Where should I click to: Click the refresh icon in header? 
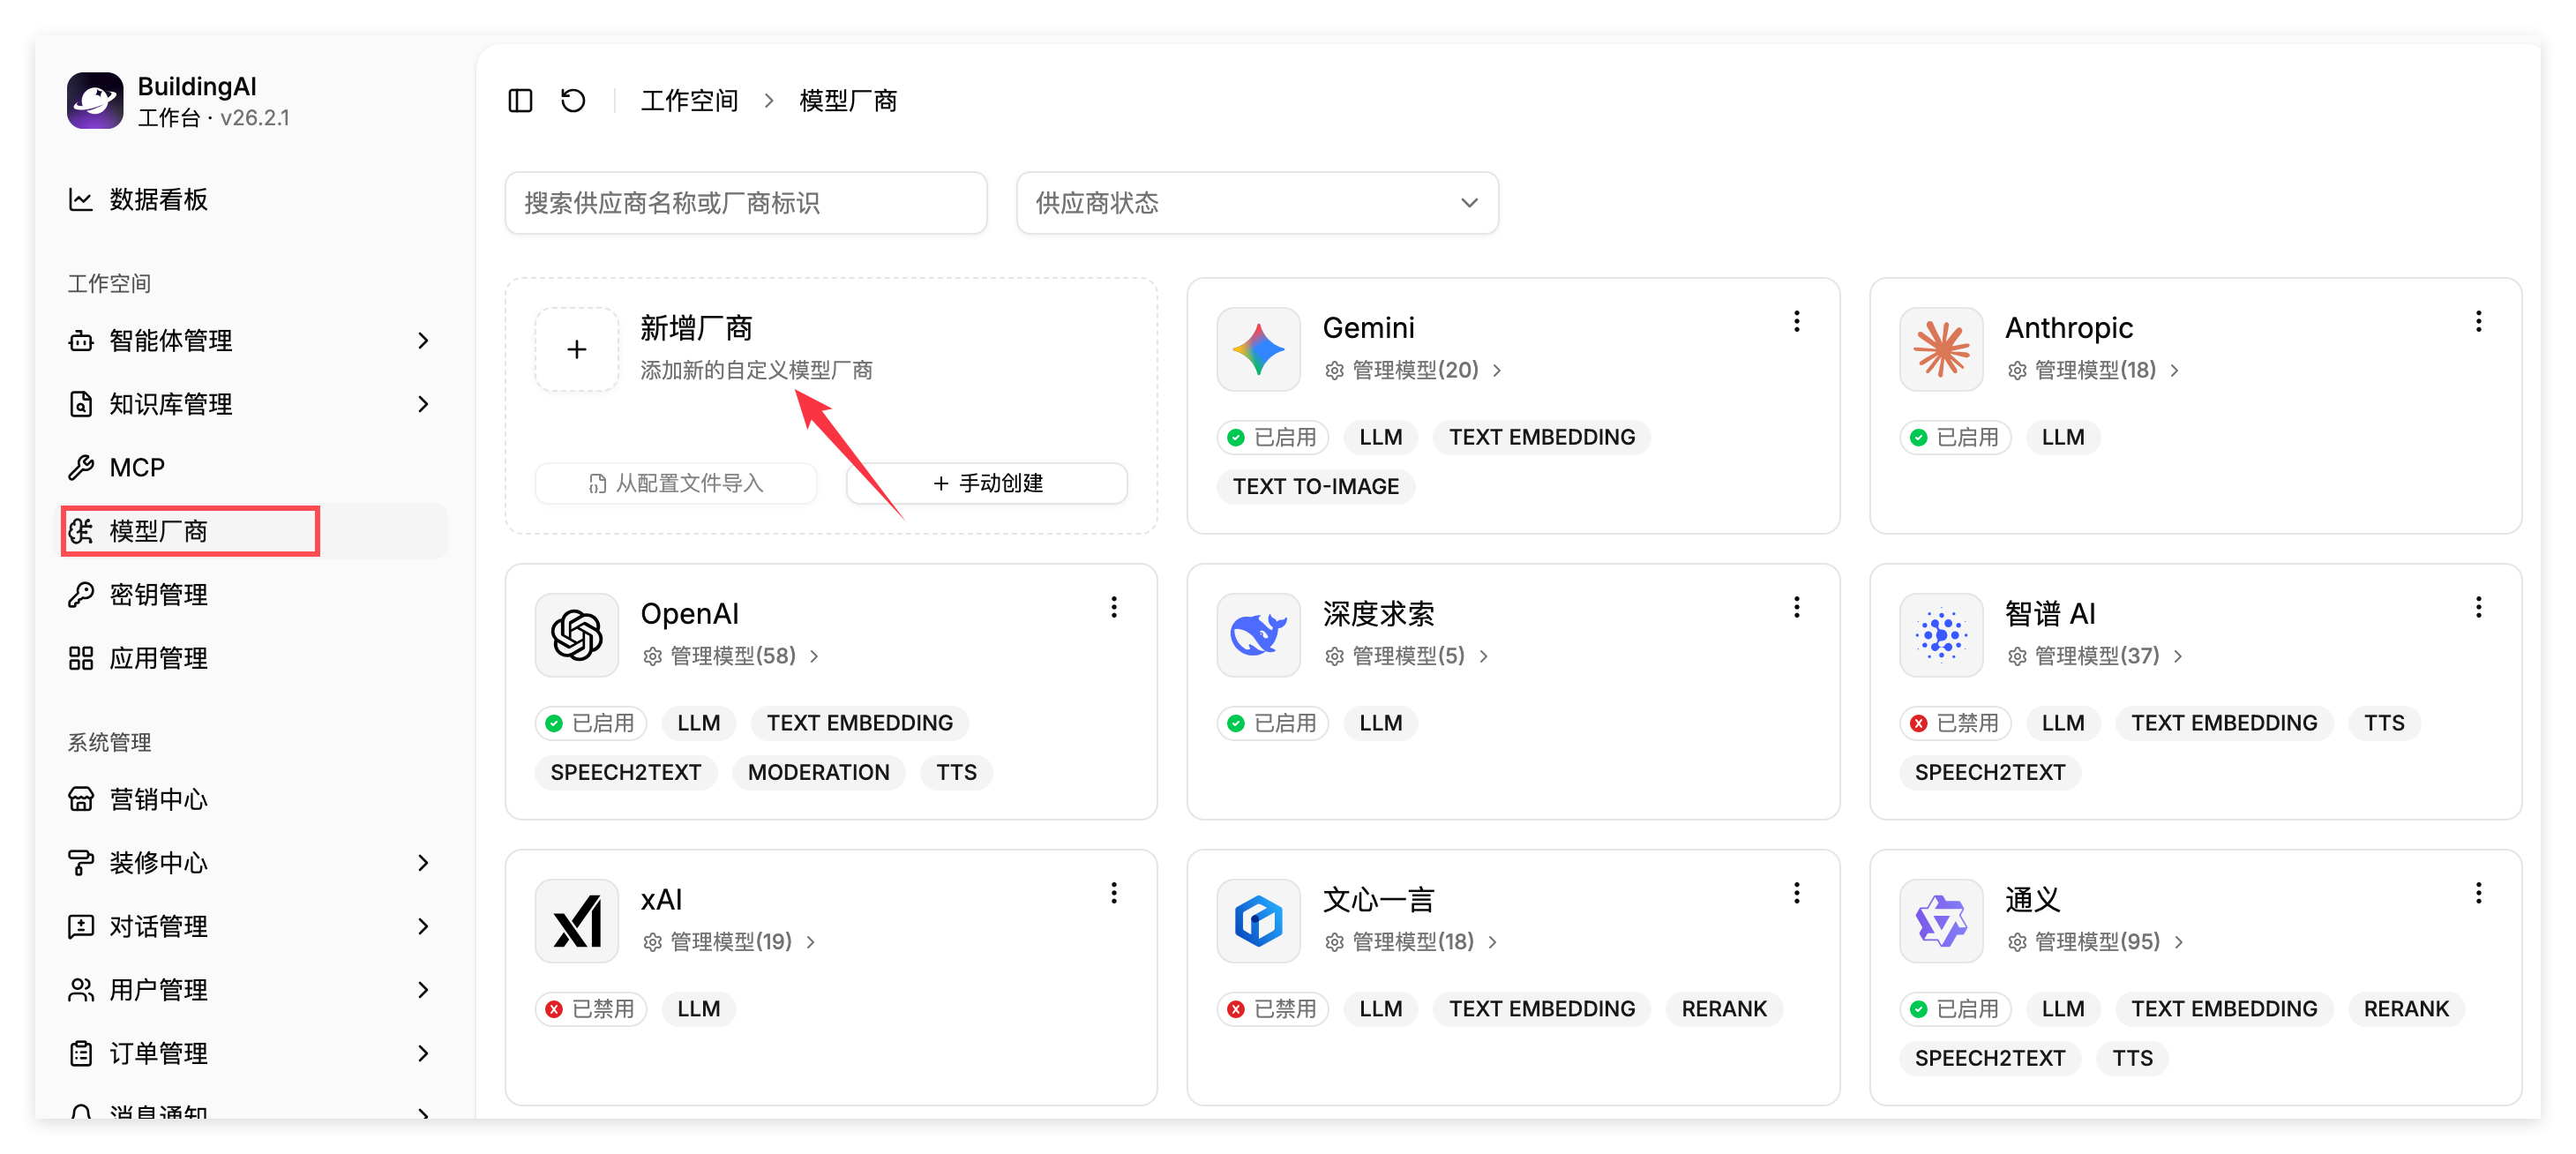tap(573, 100)
